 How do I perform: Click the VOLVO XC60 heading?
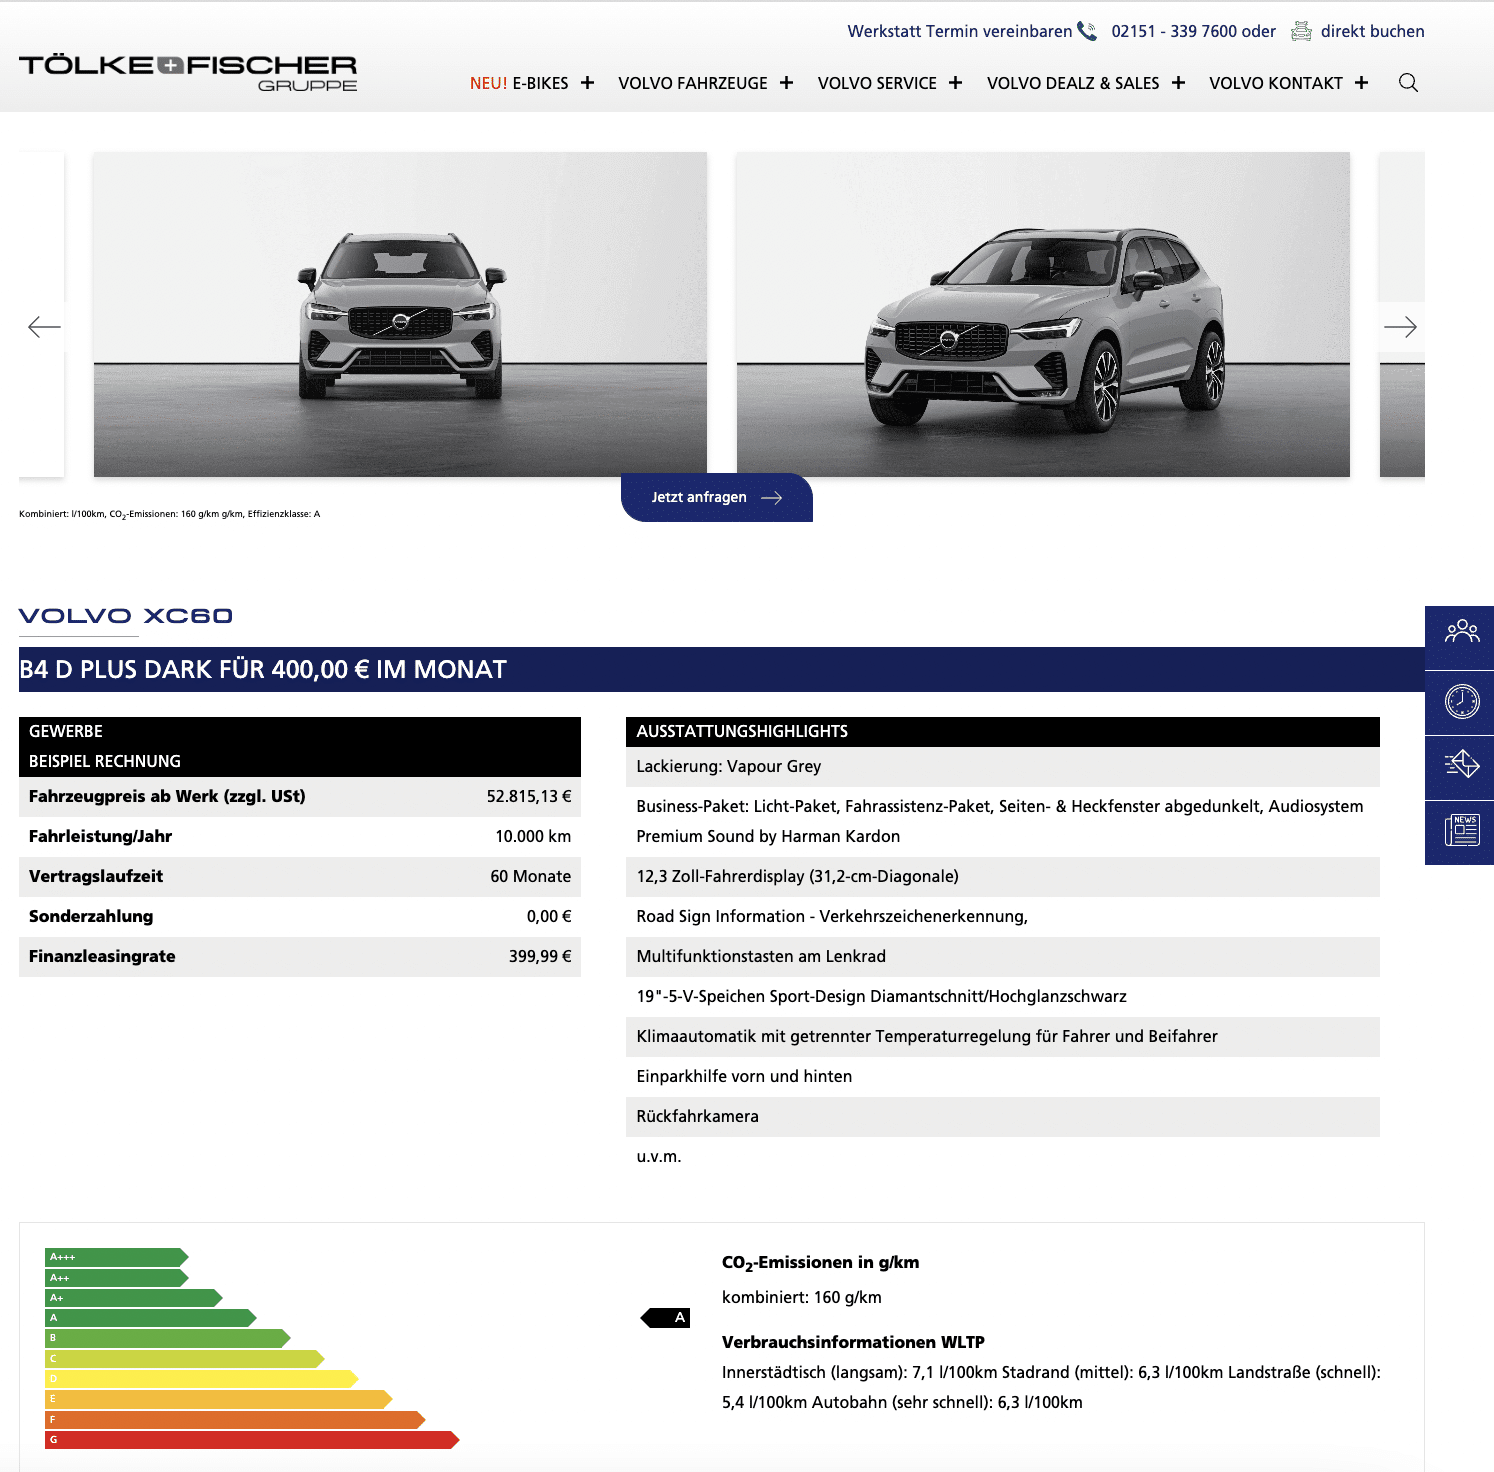126,616
